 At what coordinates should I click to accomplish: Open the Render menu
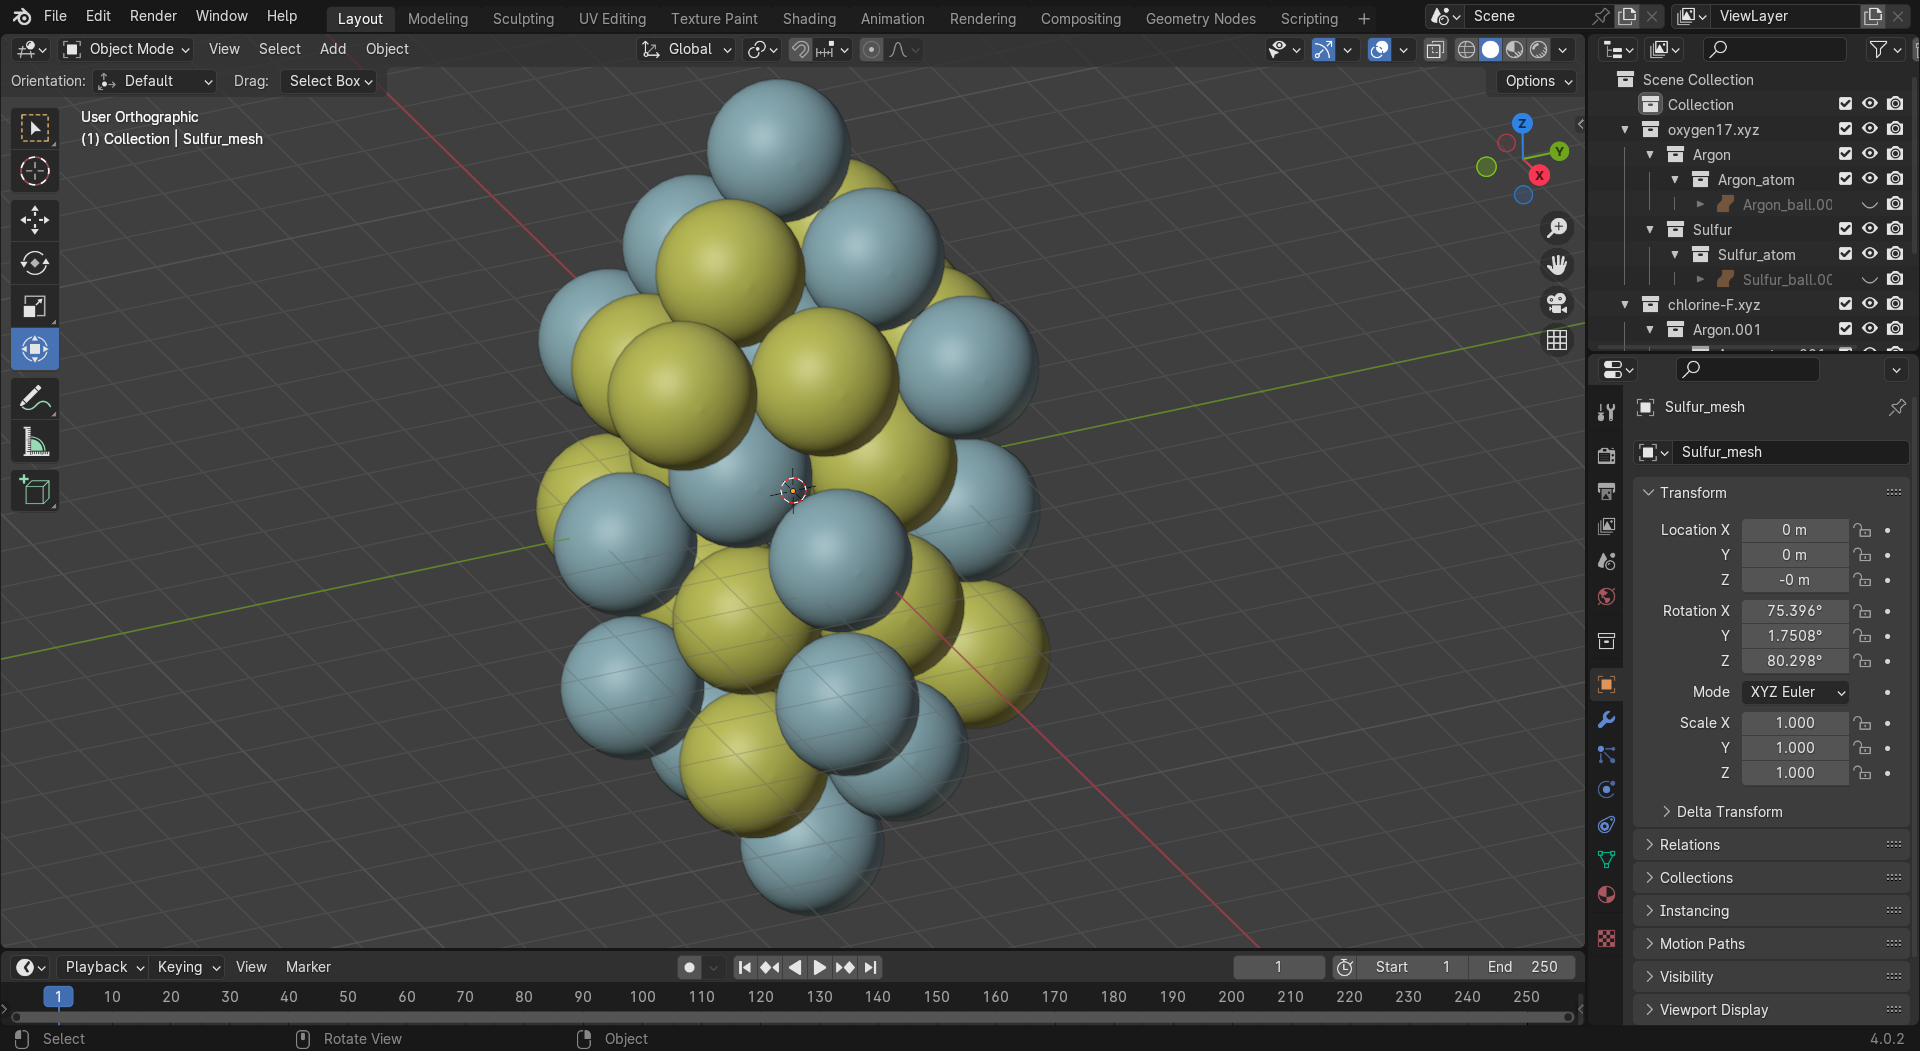tap(153, 16)
